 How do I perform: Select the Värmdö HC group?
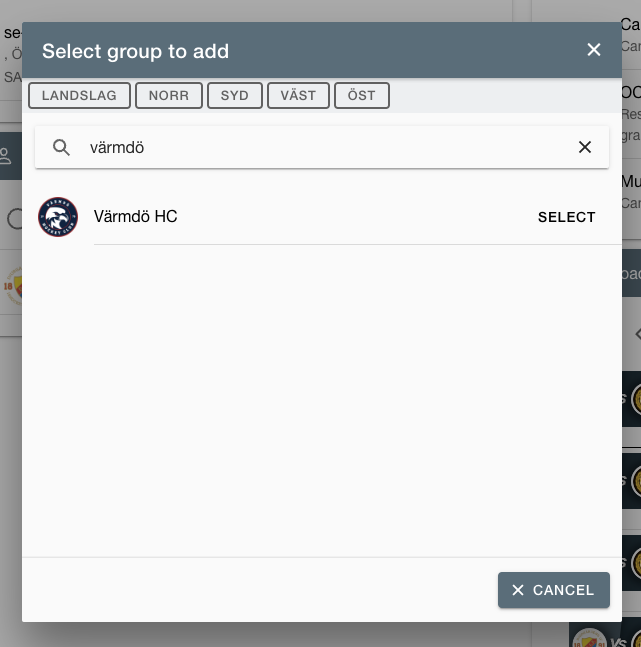[x=566, y=217]
